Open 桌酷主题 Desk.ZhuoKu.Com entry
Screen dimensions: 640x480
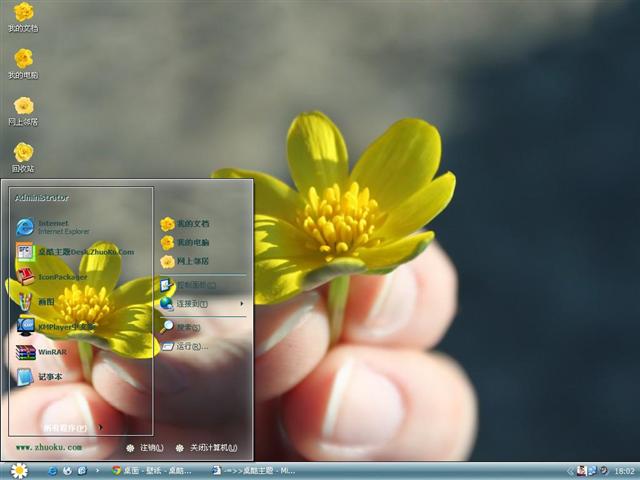coord(75,252)
